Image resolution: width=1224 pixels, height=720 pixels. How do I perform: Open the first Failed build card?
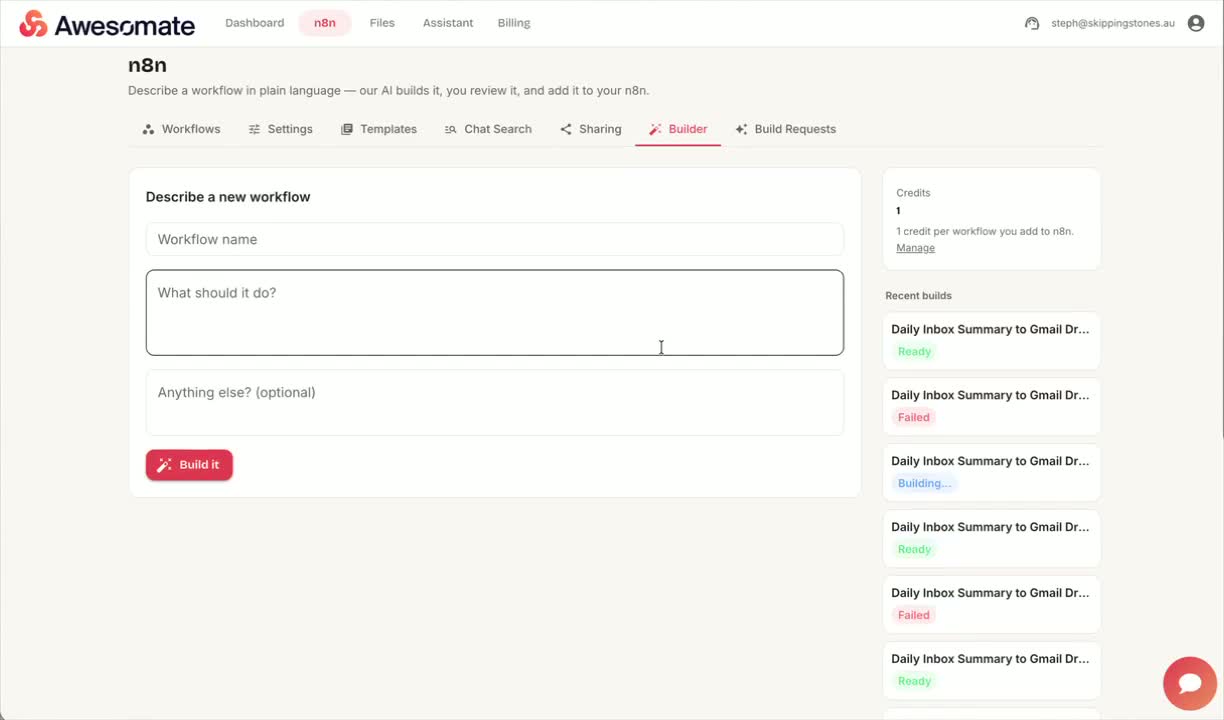991,406
